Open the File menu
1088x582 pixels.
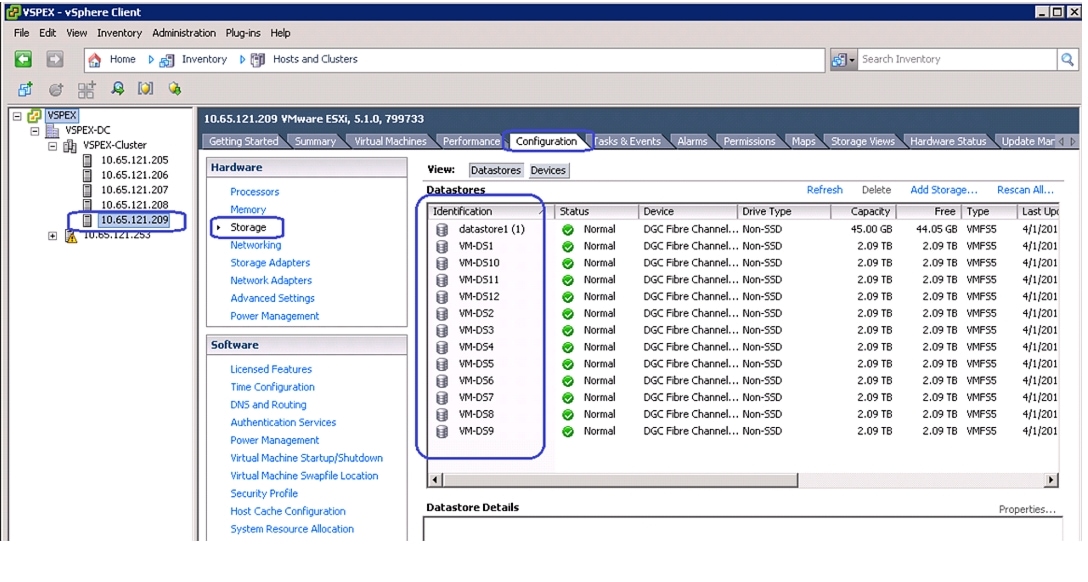pos(22,33)
